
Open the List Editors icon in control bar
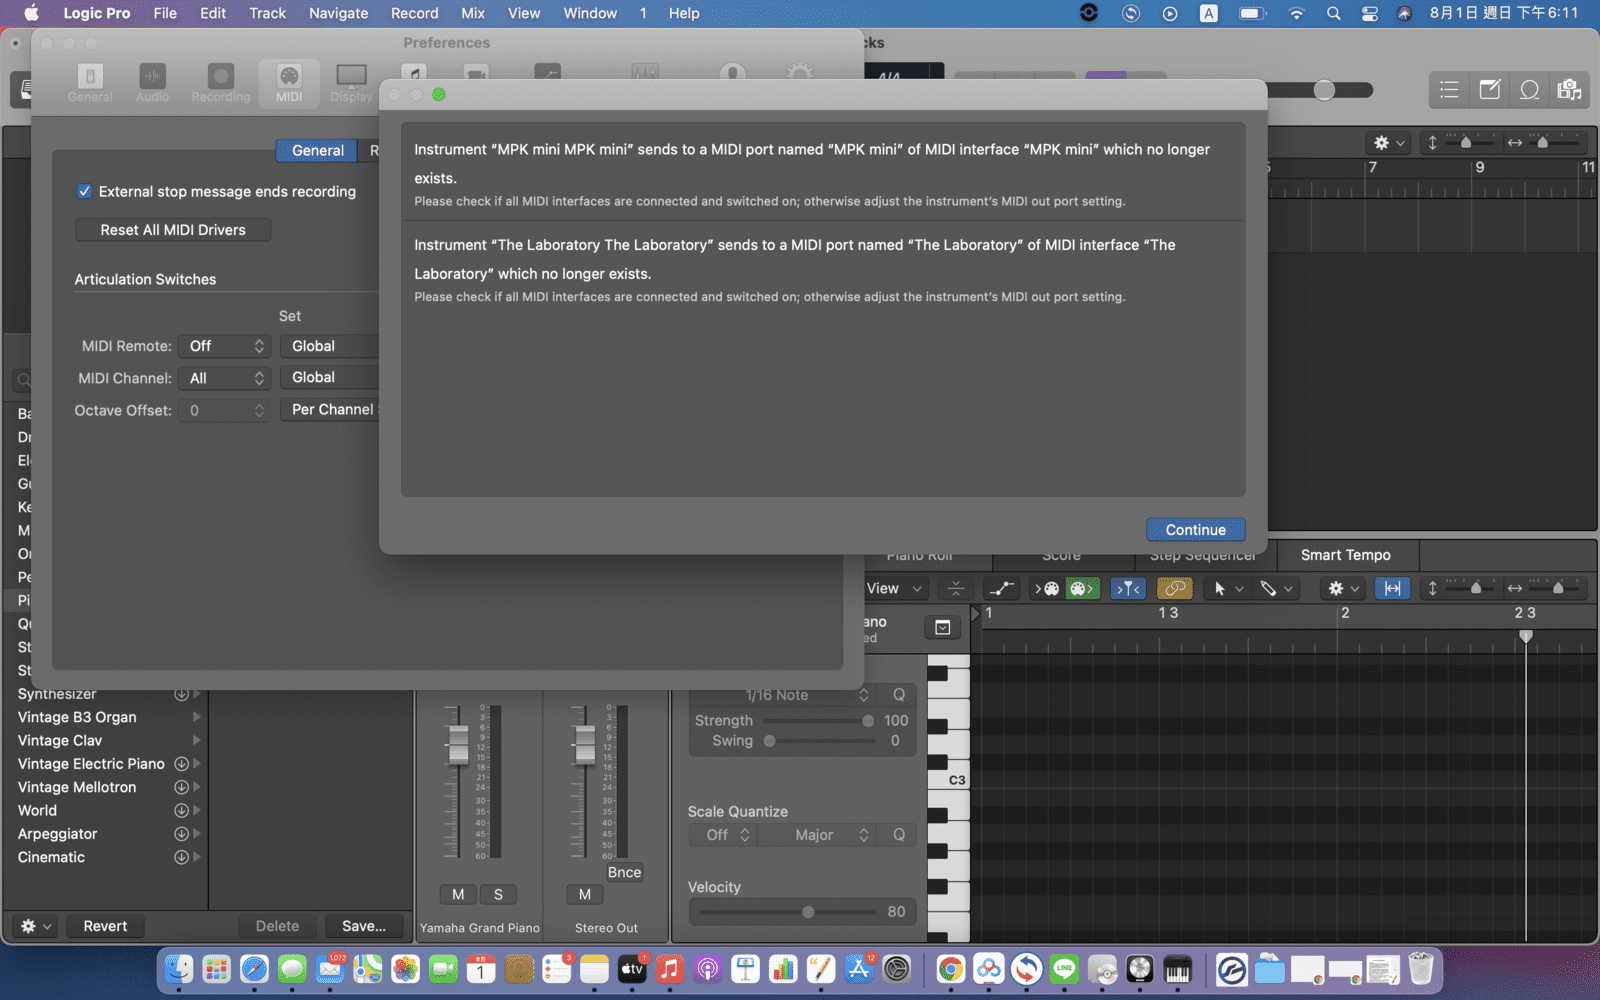(1449, 90)
